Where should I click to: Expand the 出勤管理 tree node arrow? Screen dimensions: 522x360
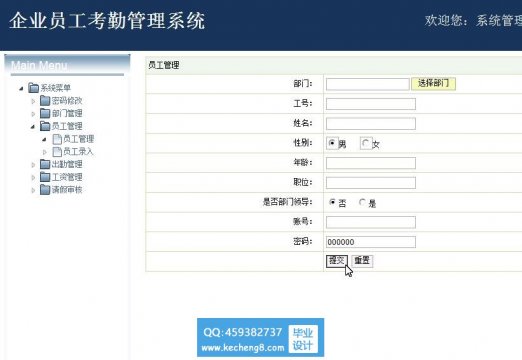tap(33, 165)
